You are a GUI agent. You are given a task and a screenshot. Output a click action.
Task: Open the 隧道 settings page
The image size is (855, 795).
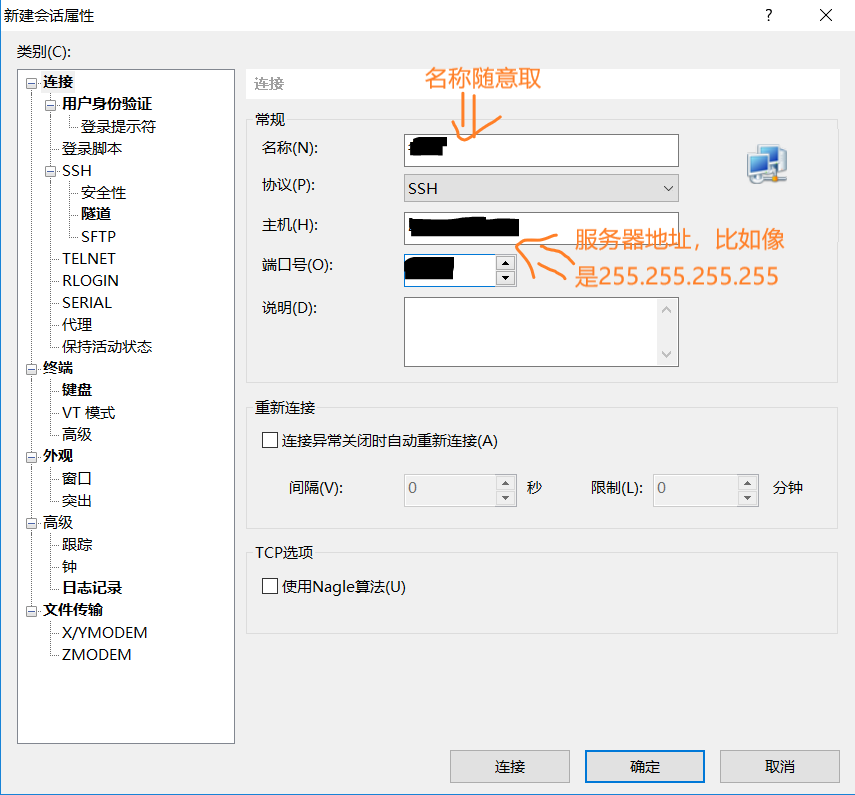click(x=96, y=214)
